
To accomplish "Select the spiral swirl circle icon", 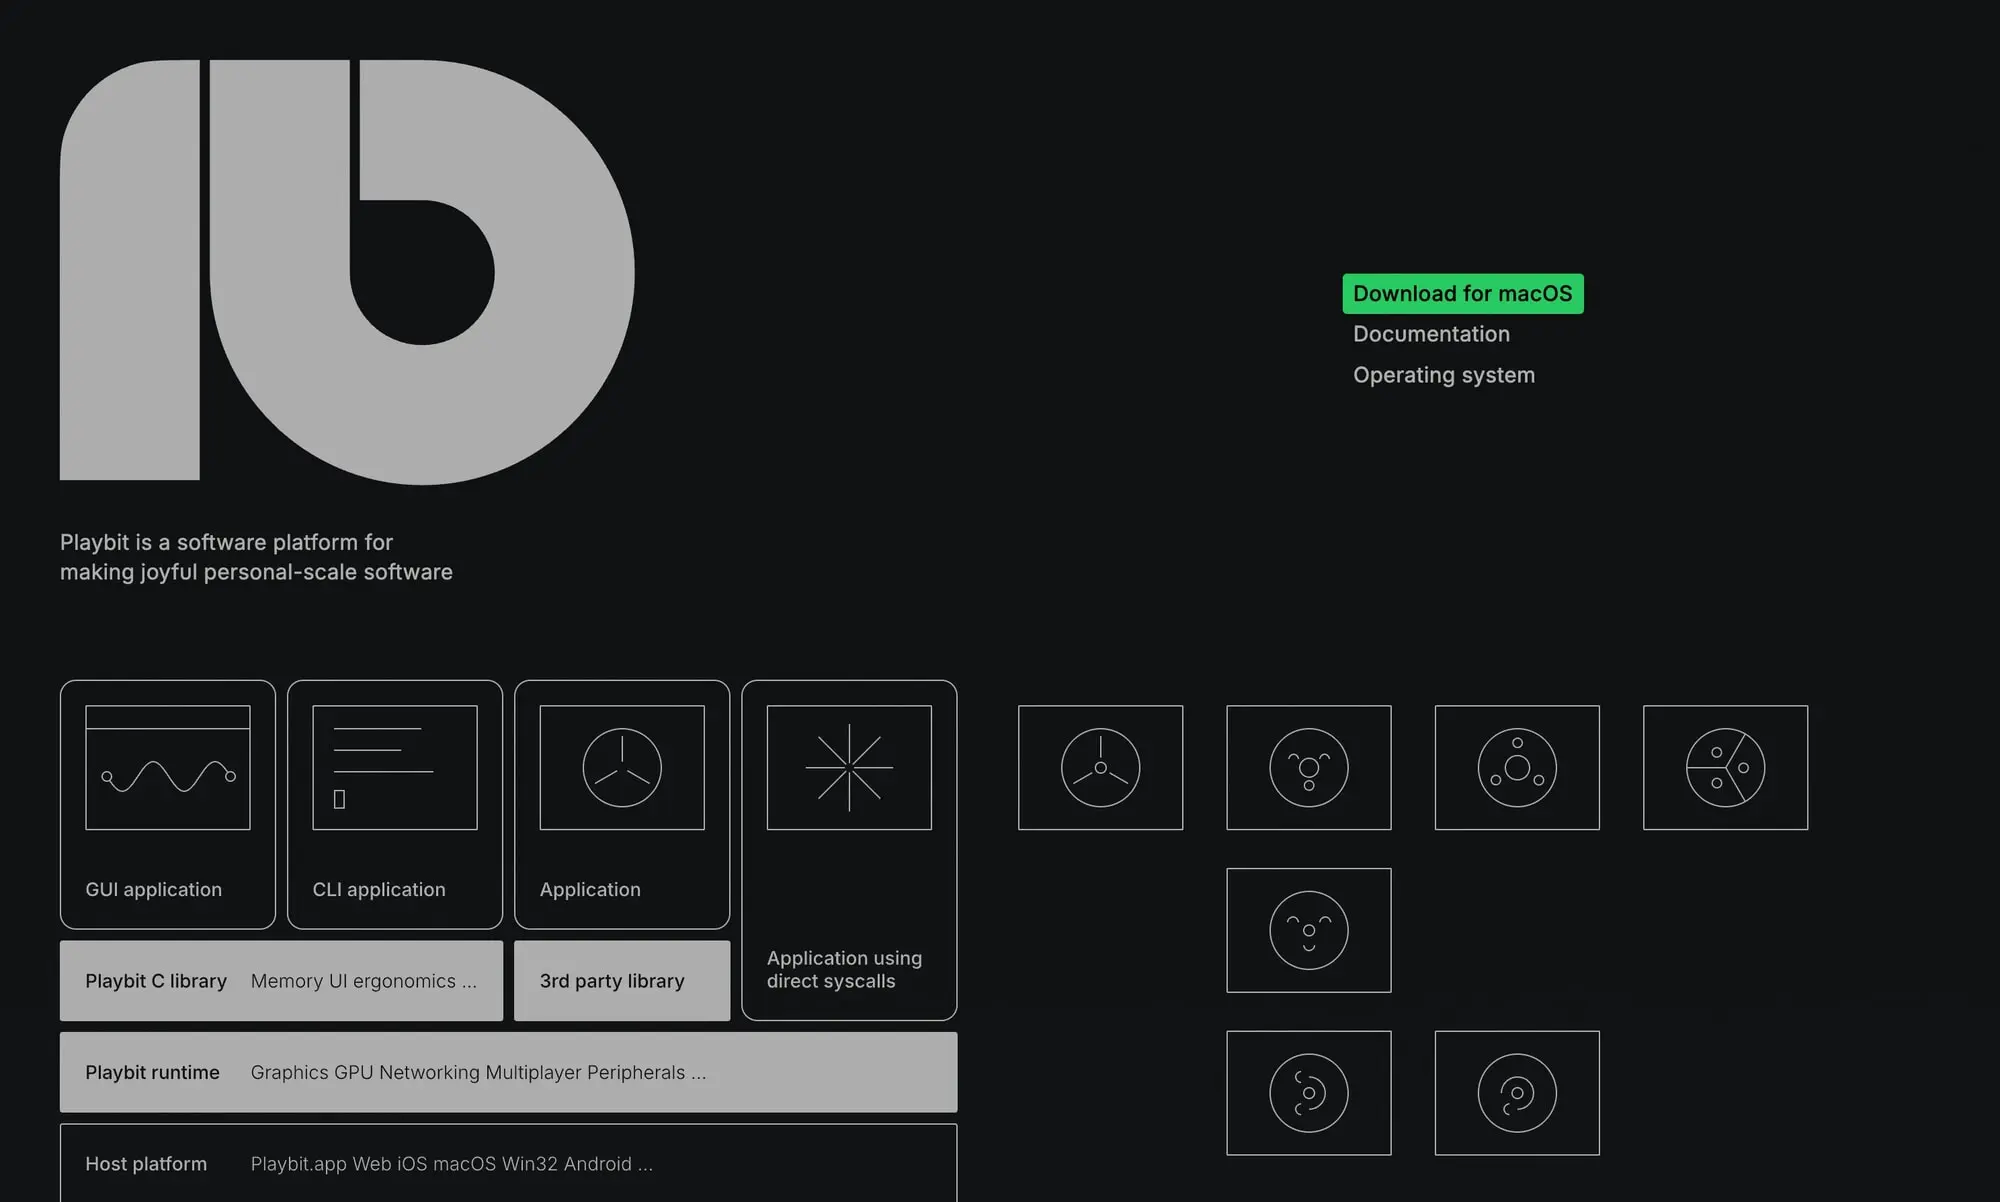I will pyautogui.click(x=1516, y=1093).
